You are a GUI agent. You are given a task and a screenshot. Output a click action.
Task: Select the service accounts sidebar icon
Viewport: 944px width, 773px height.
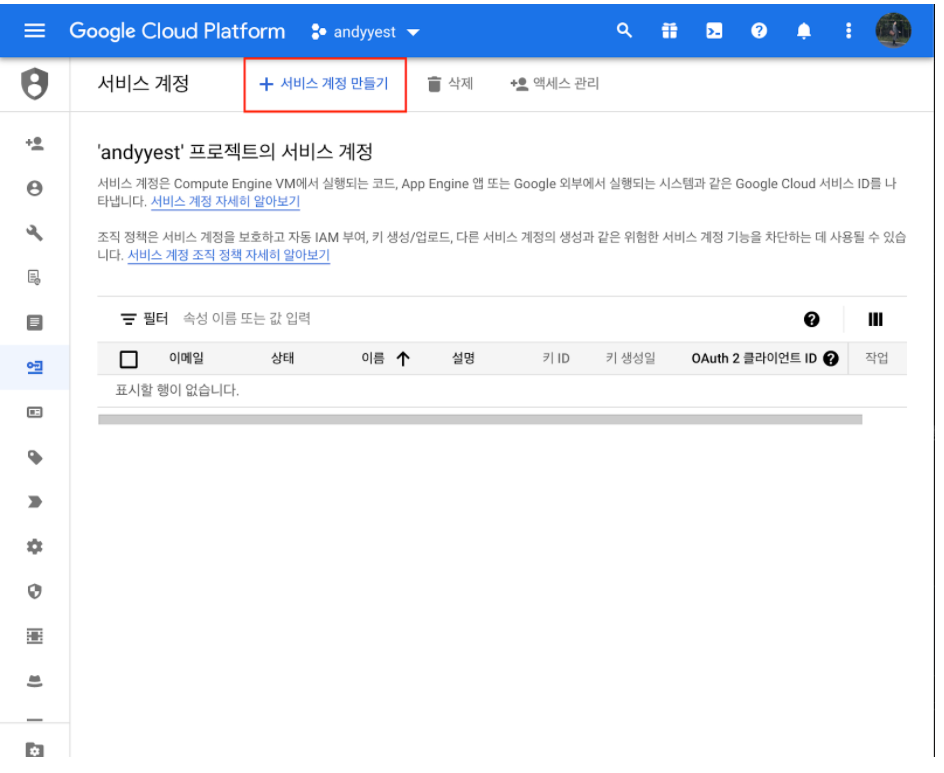pyautogui.click(x=35, y=367)
